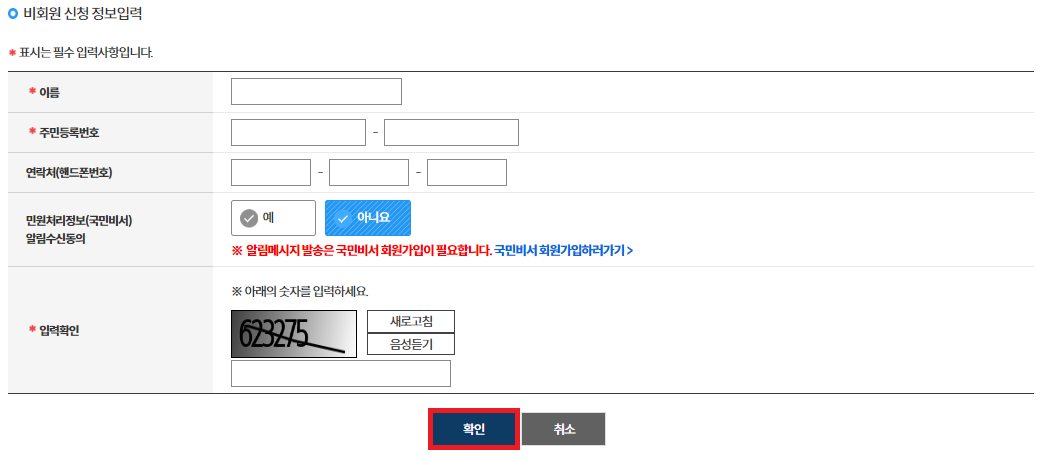
Task: Select the 아니요 option for 알림수신동의
Action: (368, 218)
